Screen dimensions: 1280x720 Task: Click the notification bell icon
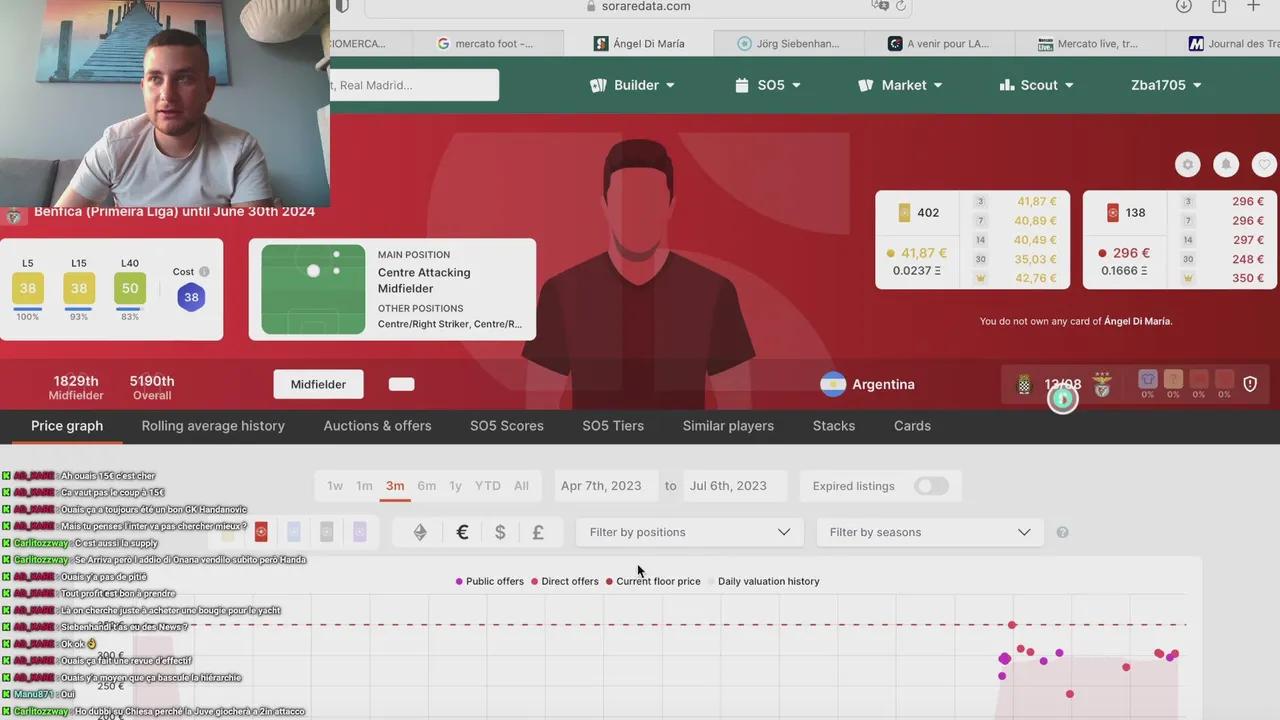click(x=1226, y=165)
